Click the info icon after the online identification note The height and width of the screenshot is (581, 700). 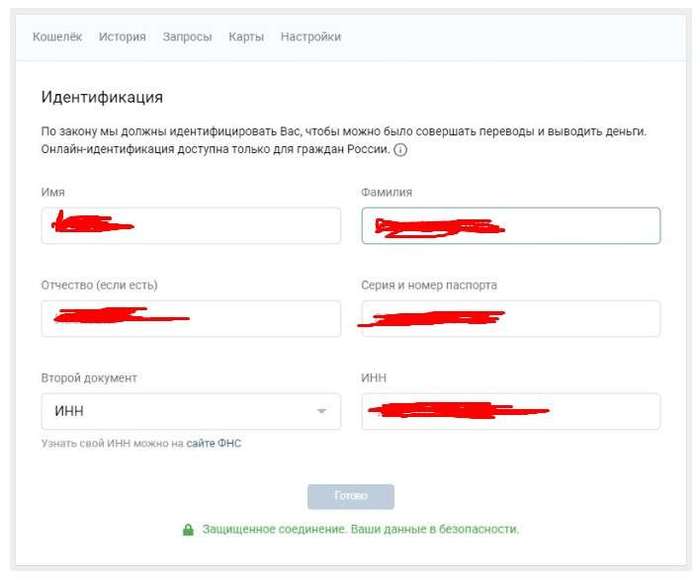(x=400, y=150)
